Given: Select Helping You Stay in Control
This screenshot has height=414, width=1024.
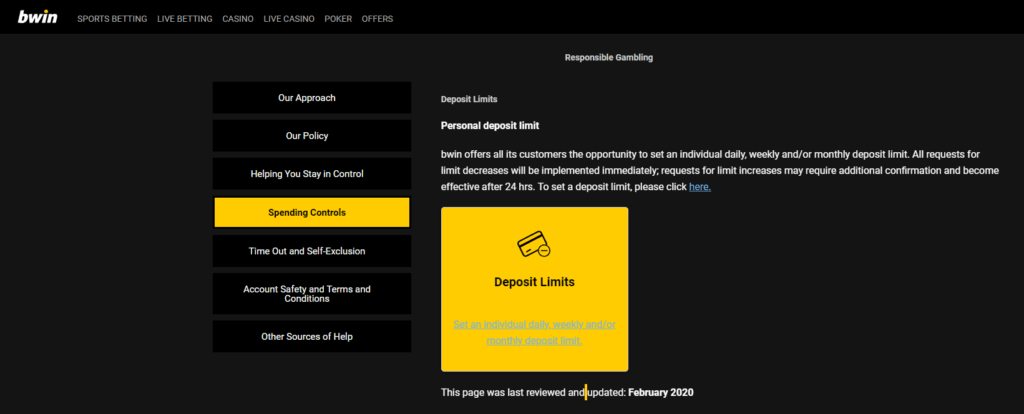Looking at the screenshot, I should pyautogui.click(x=312, y=174).
